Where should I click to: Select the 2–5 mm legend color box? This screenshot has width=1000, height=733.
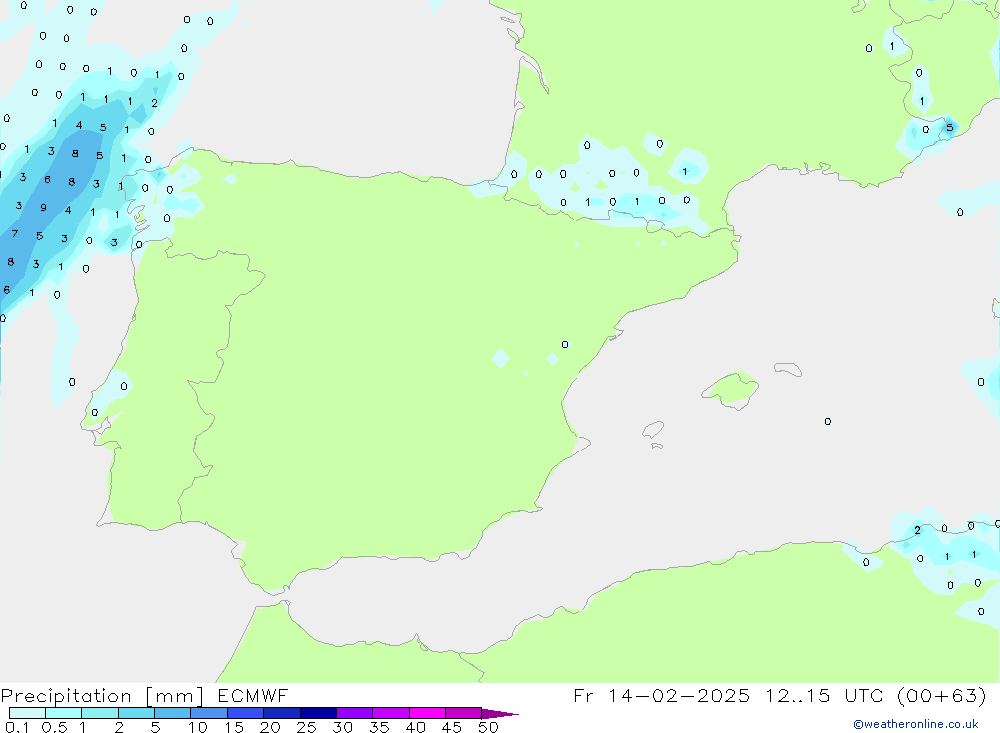[136, 713]
